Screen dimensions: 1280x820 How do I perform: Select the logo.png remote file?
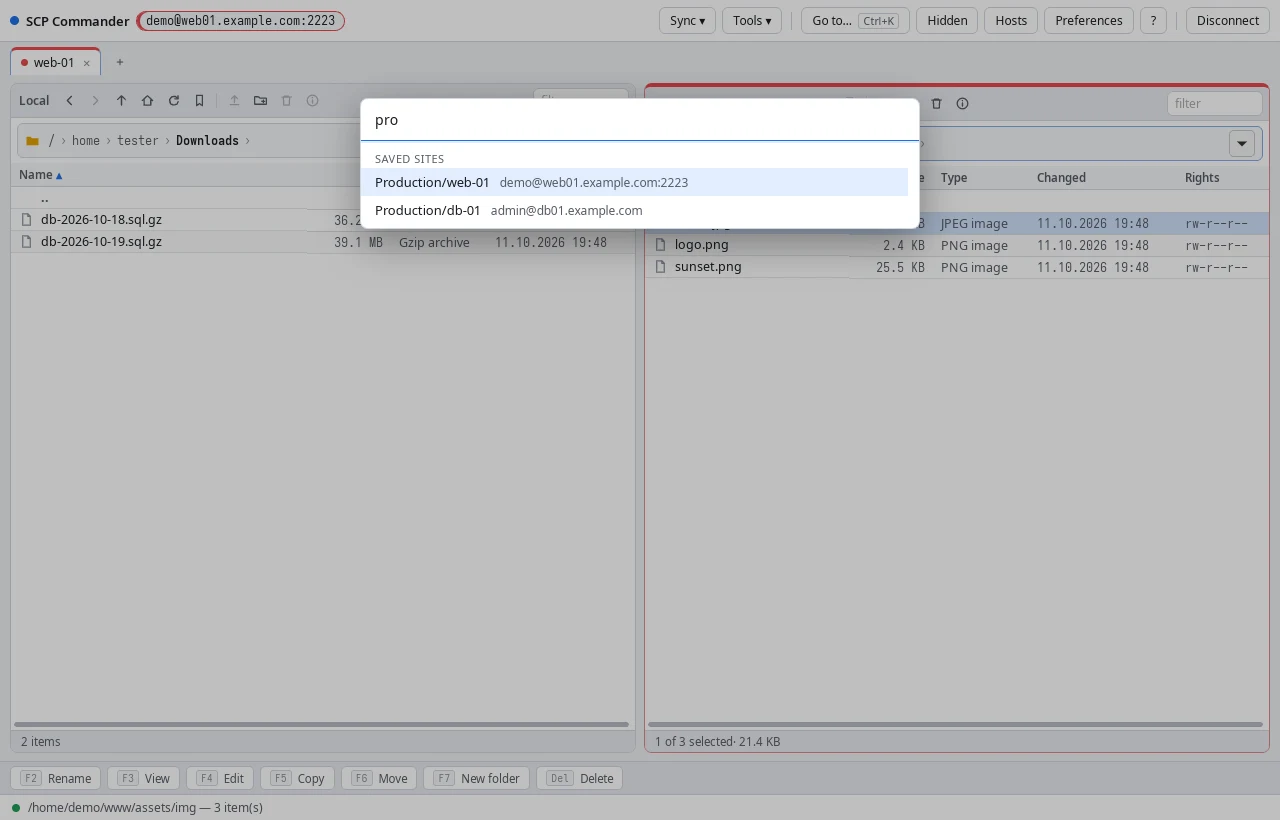pos(957,244)
